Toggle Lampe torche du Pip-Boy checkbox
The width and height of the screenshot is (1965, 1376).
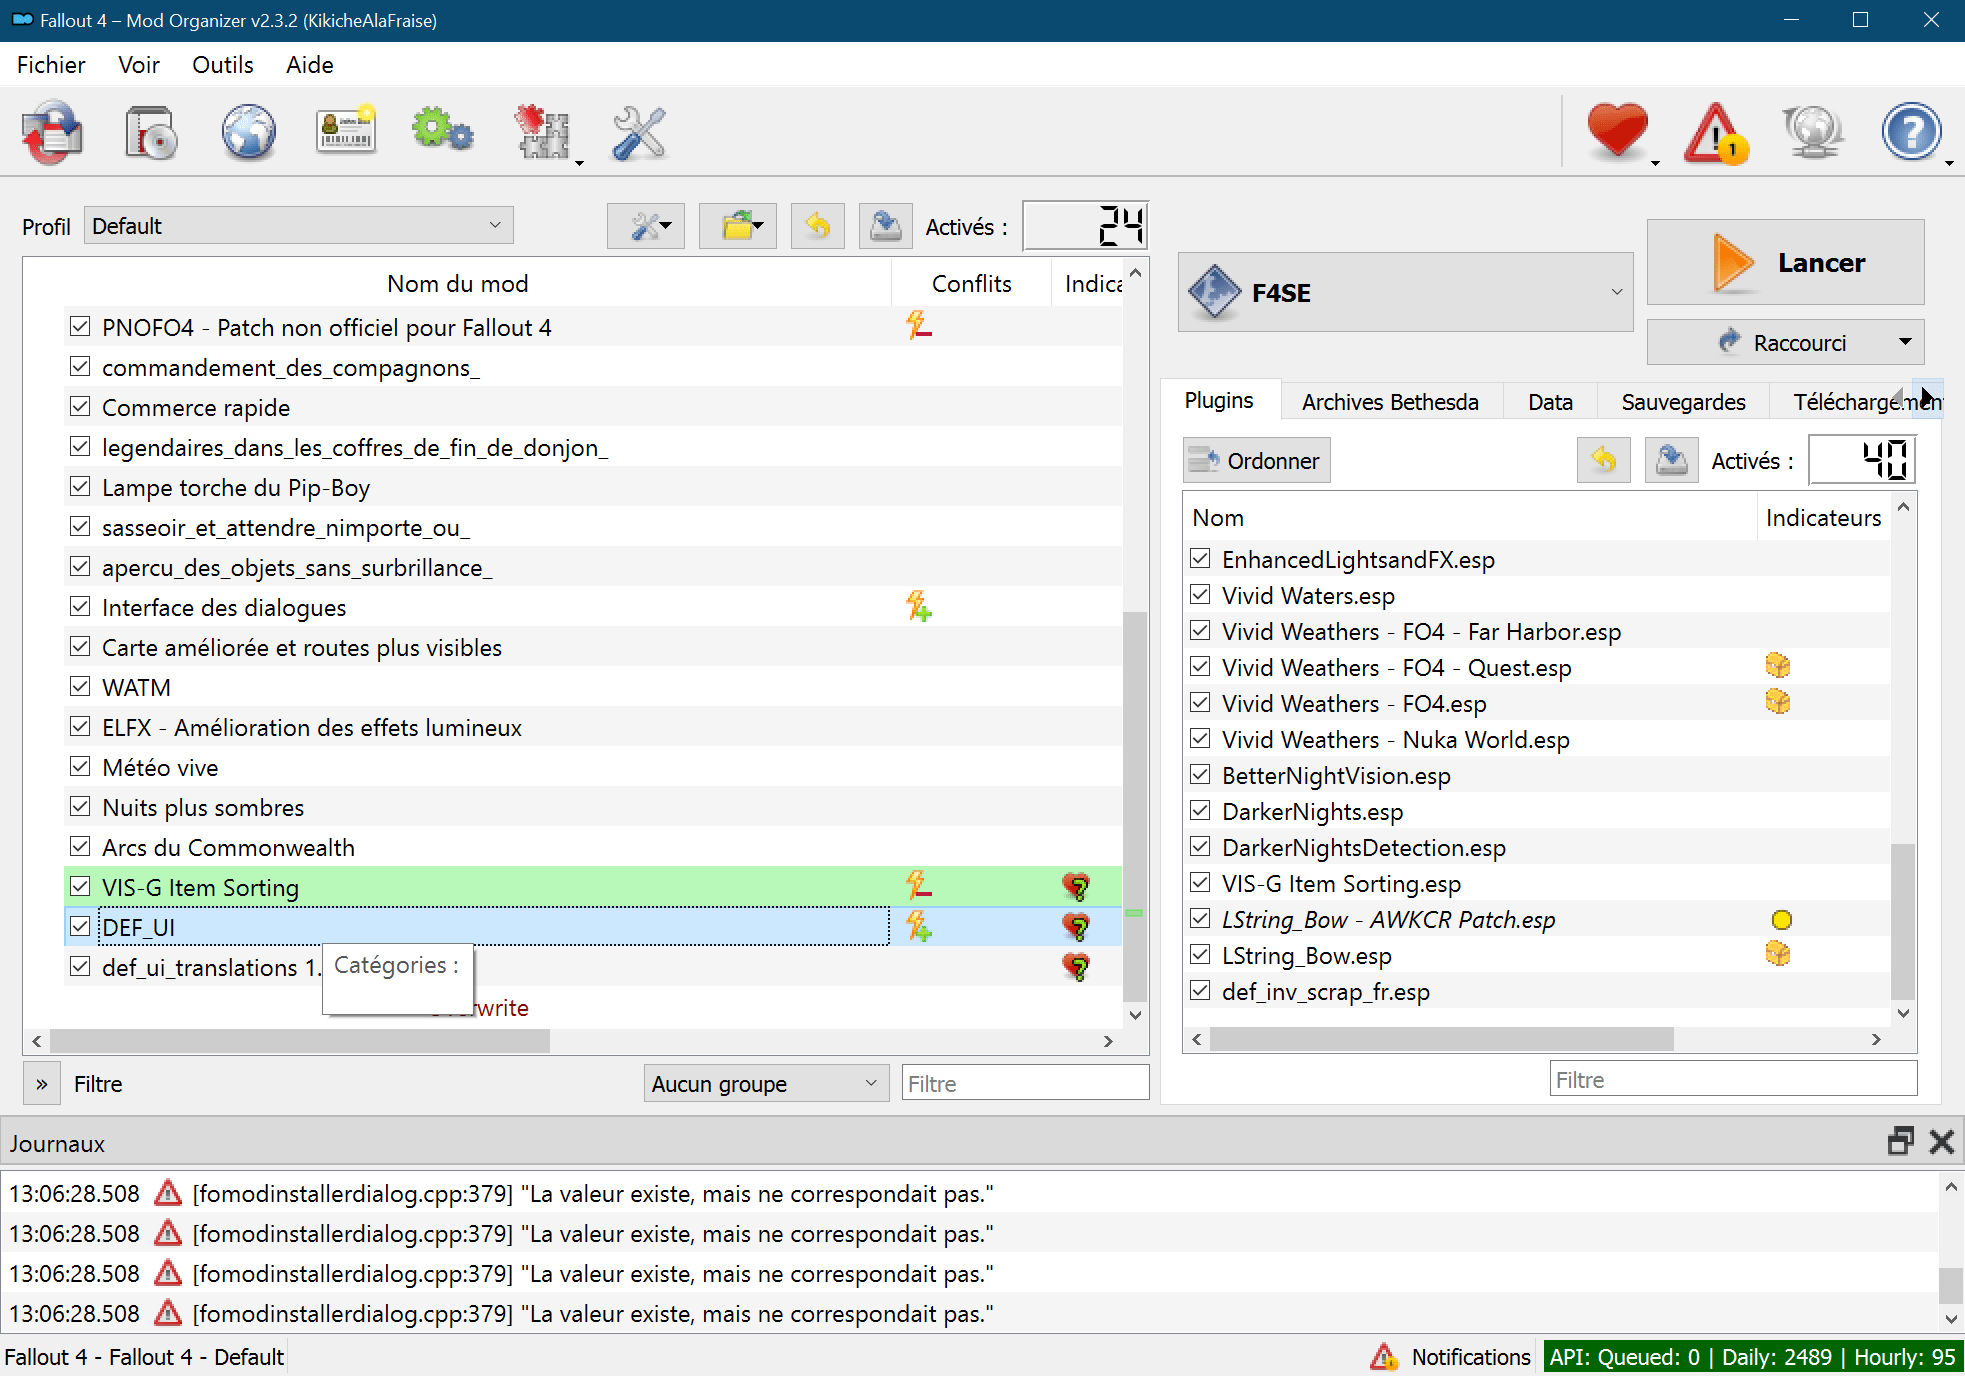coord(80,486)
